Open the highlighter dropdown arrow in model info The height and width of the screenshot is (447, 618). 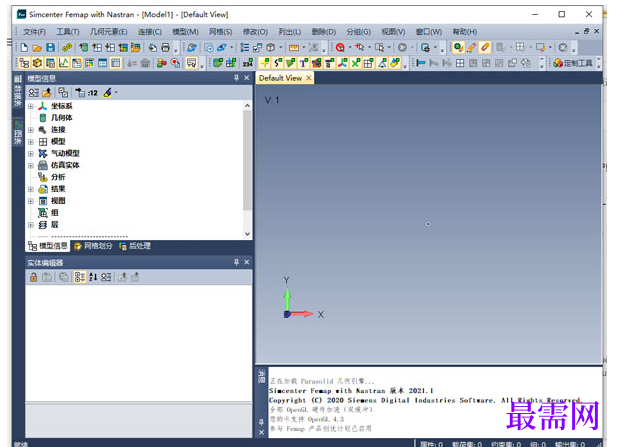tap(116, 93)
